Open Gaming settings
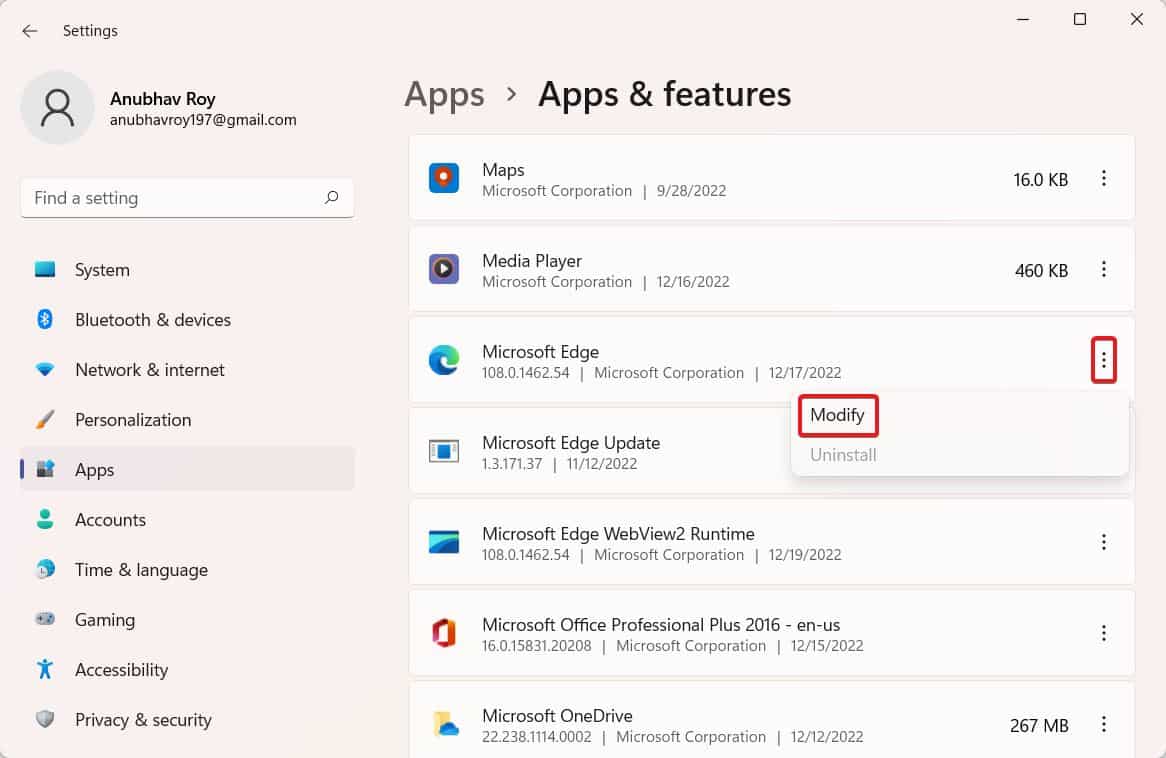Viewport: 1166px width, 758px height. coord(187,620)
